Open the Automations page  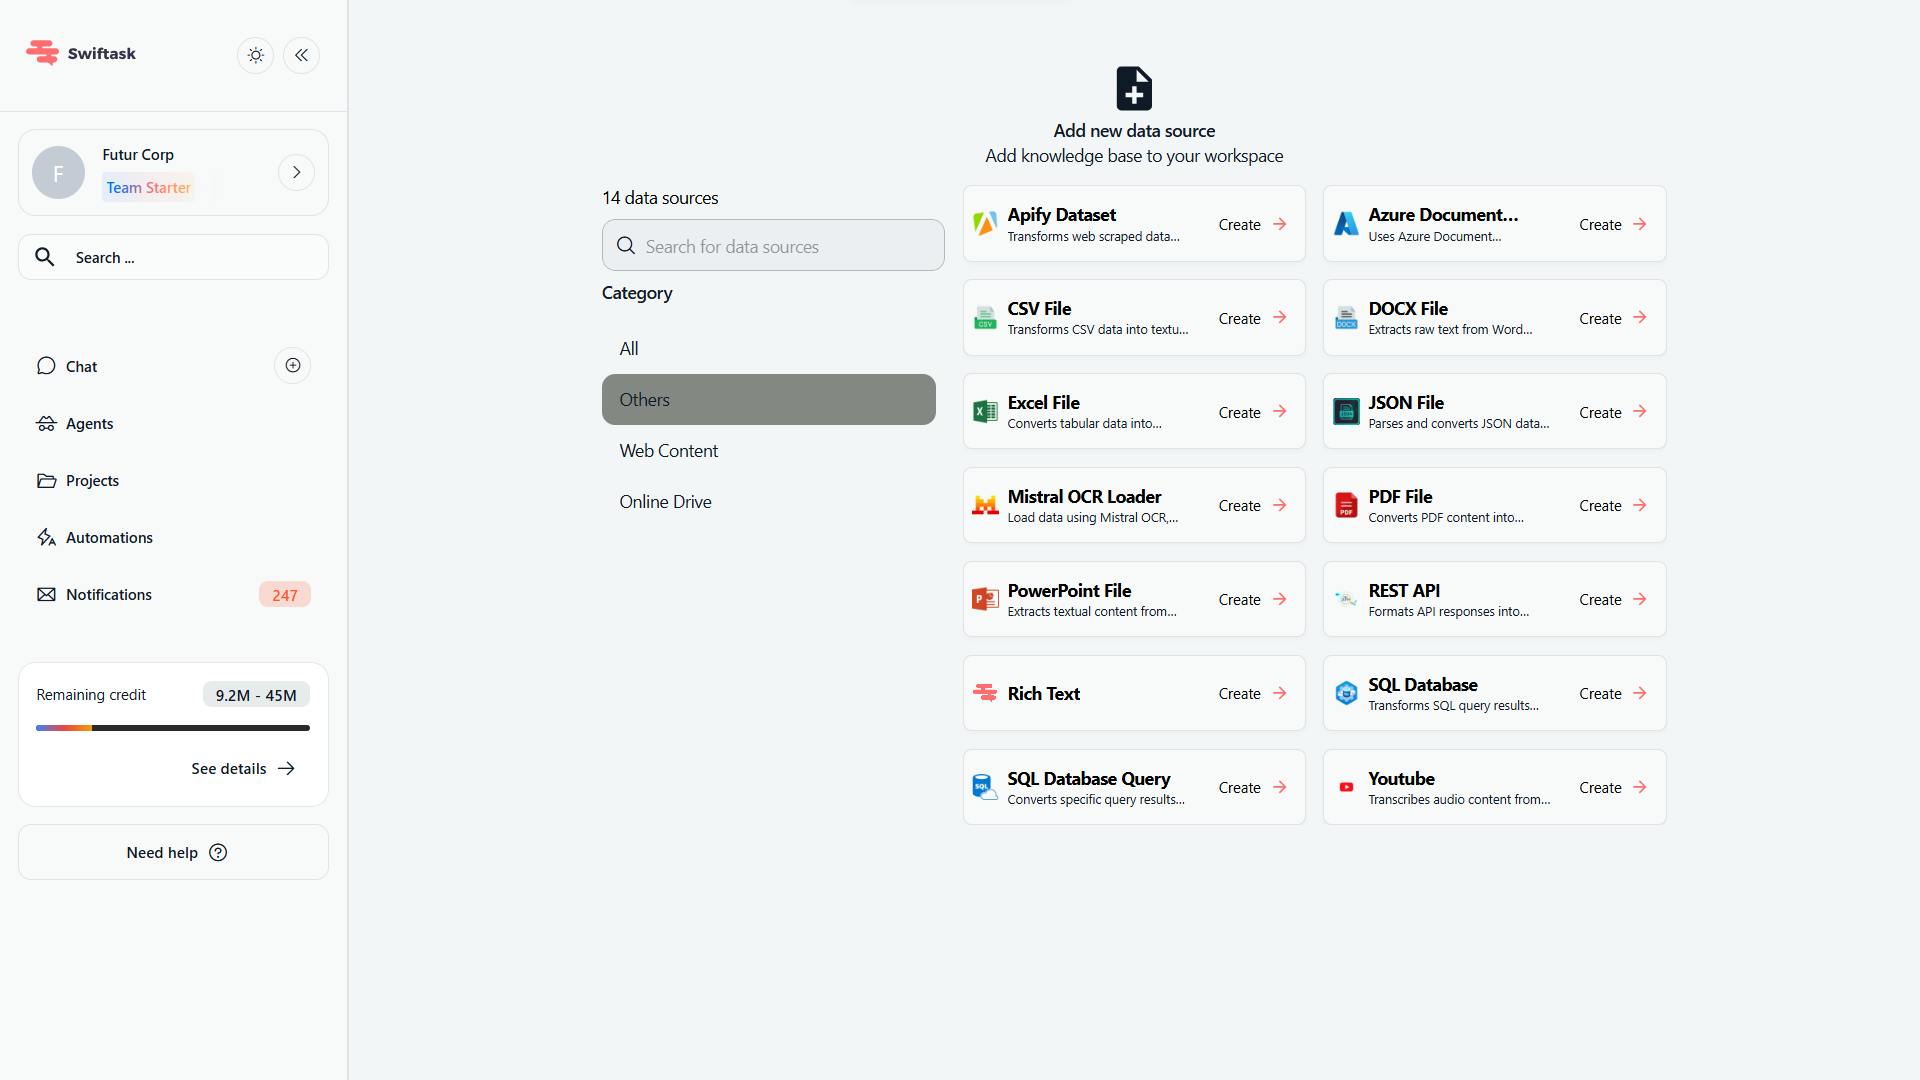pos(109,538)
